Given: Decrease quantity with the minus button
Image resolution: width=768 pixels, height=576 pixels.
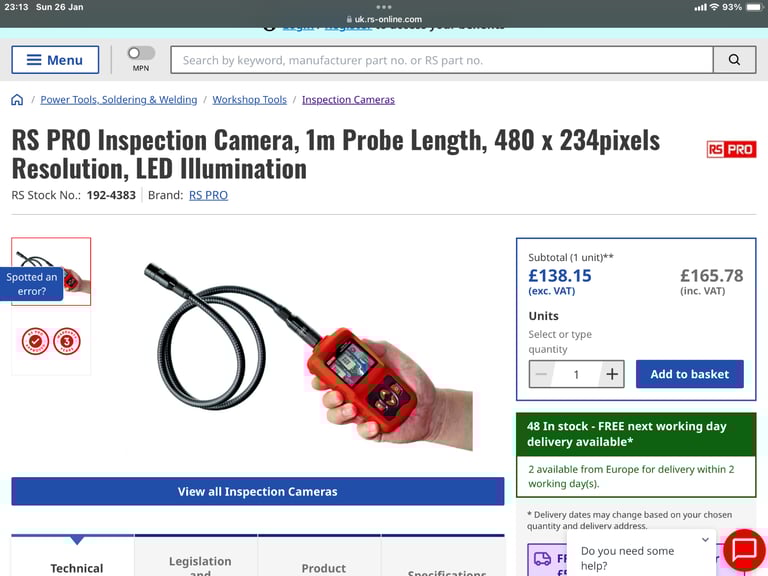Looking at the screenshot, I should point(541,374).
